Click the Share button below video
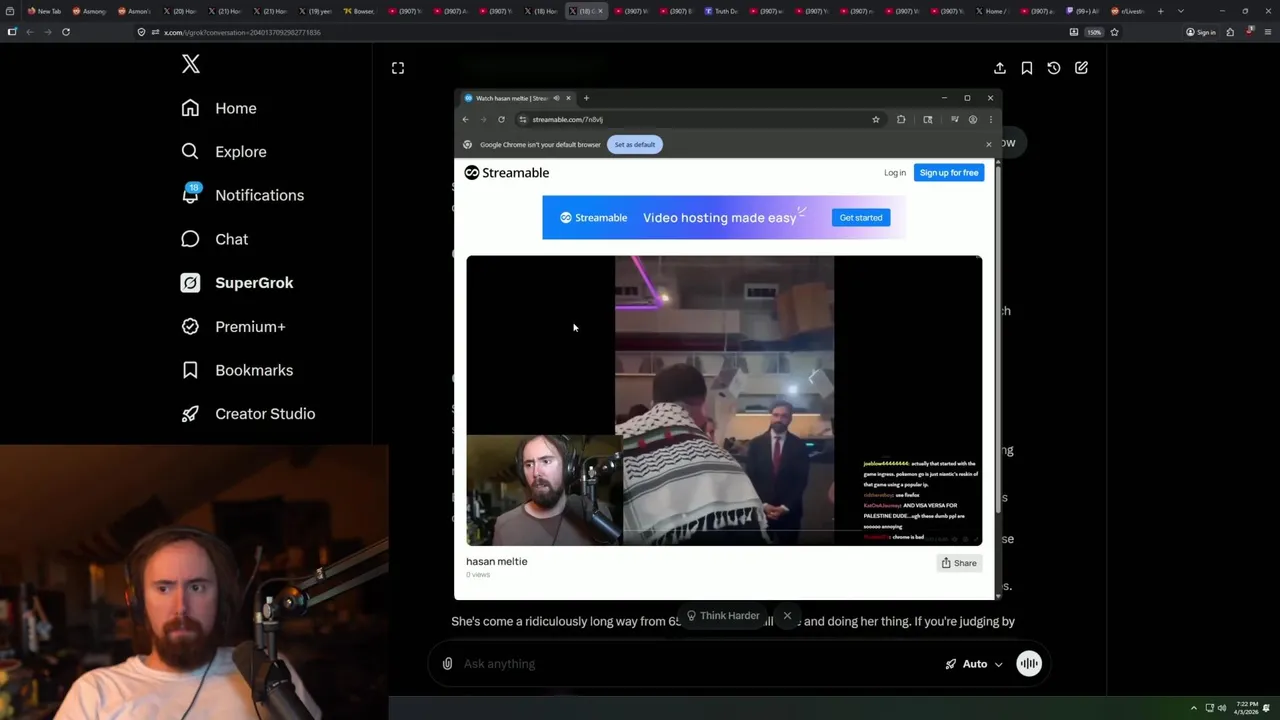Screen dimensions: 1280x720 coord(958,563)
